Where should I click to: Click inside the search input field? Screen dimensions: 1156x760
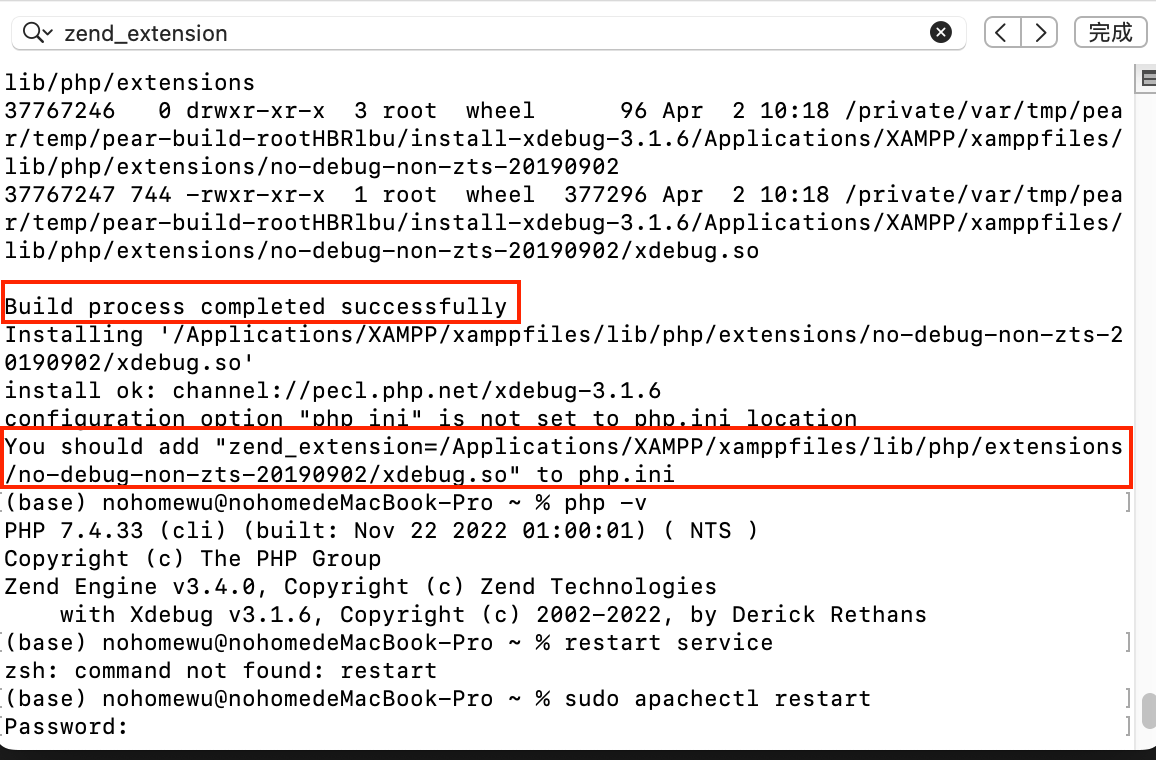click(x=400, y=32)
